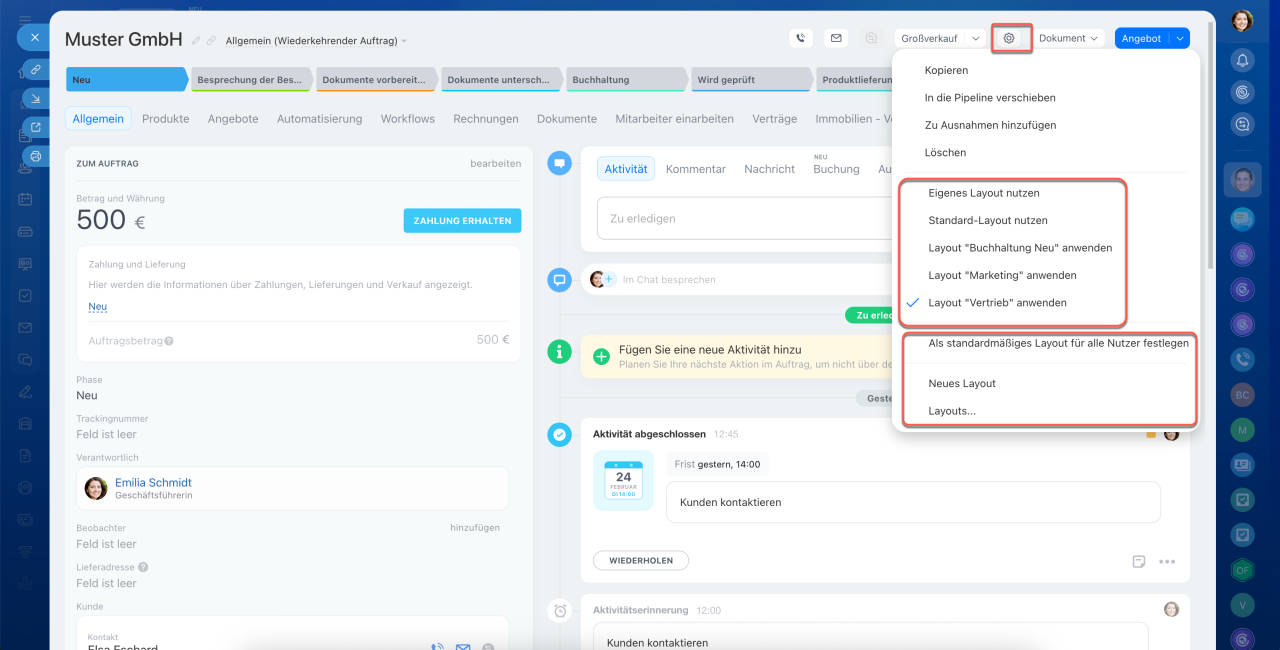Open the three-dot menu on completed activity
This screenshot has height=650, width=1280.
(x=1167, y=562)
